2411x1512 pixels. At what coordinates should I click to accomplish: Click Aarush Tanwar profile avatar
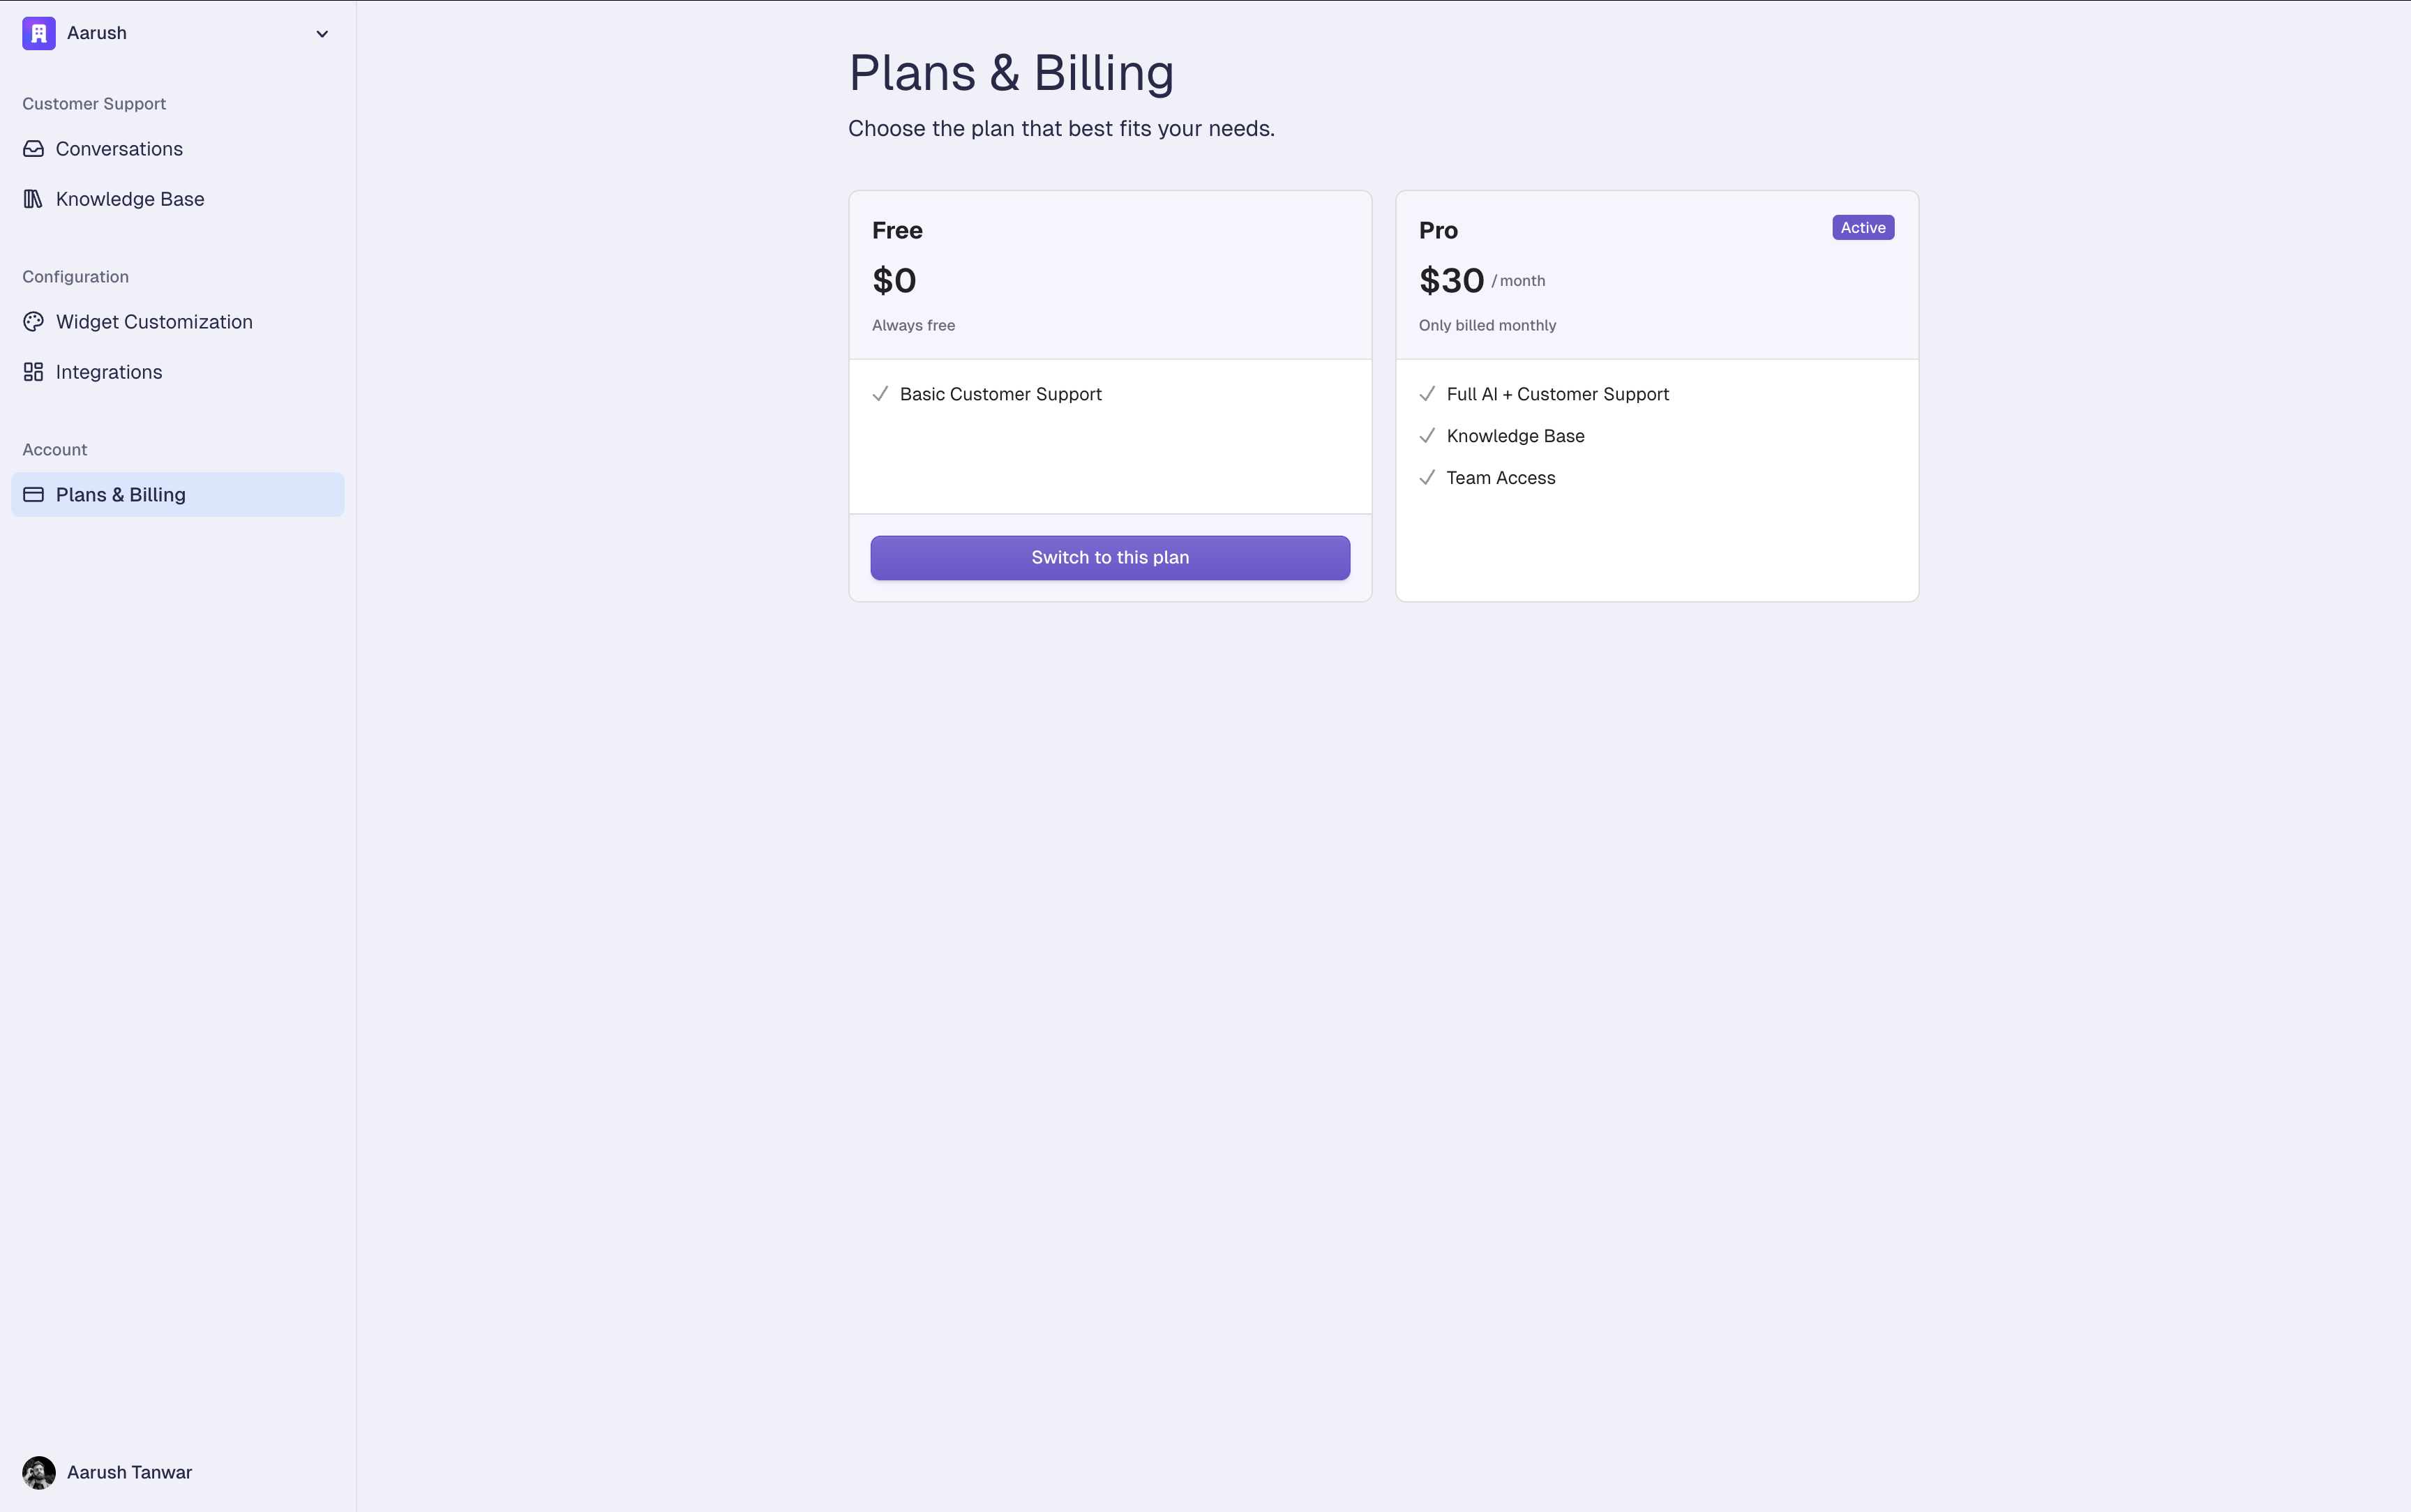click(39, 1472)
